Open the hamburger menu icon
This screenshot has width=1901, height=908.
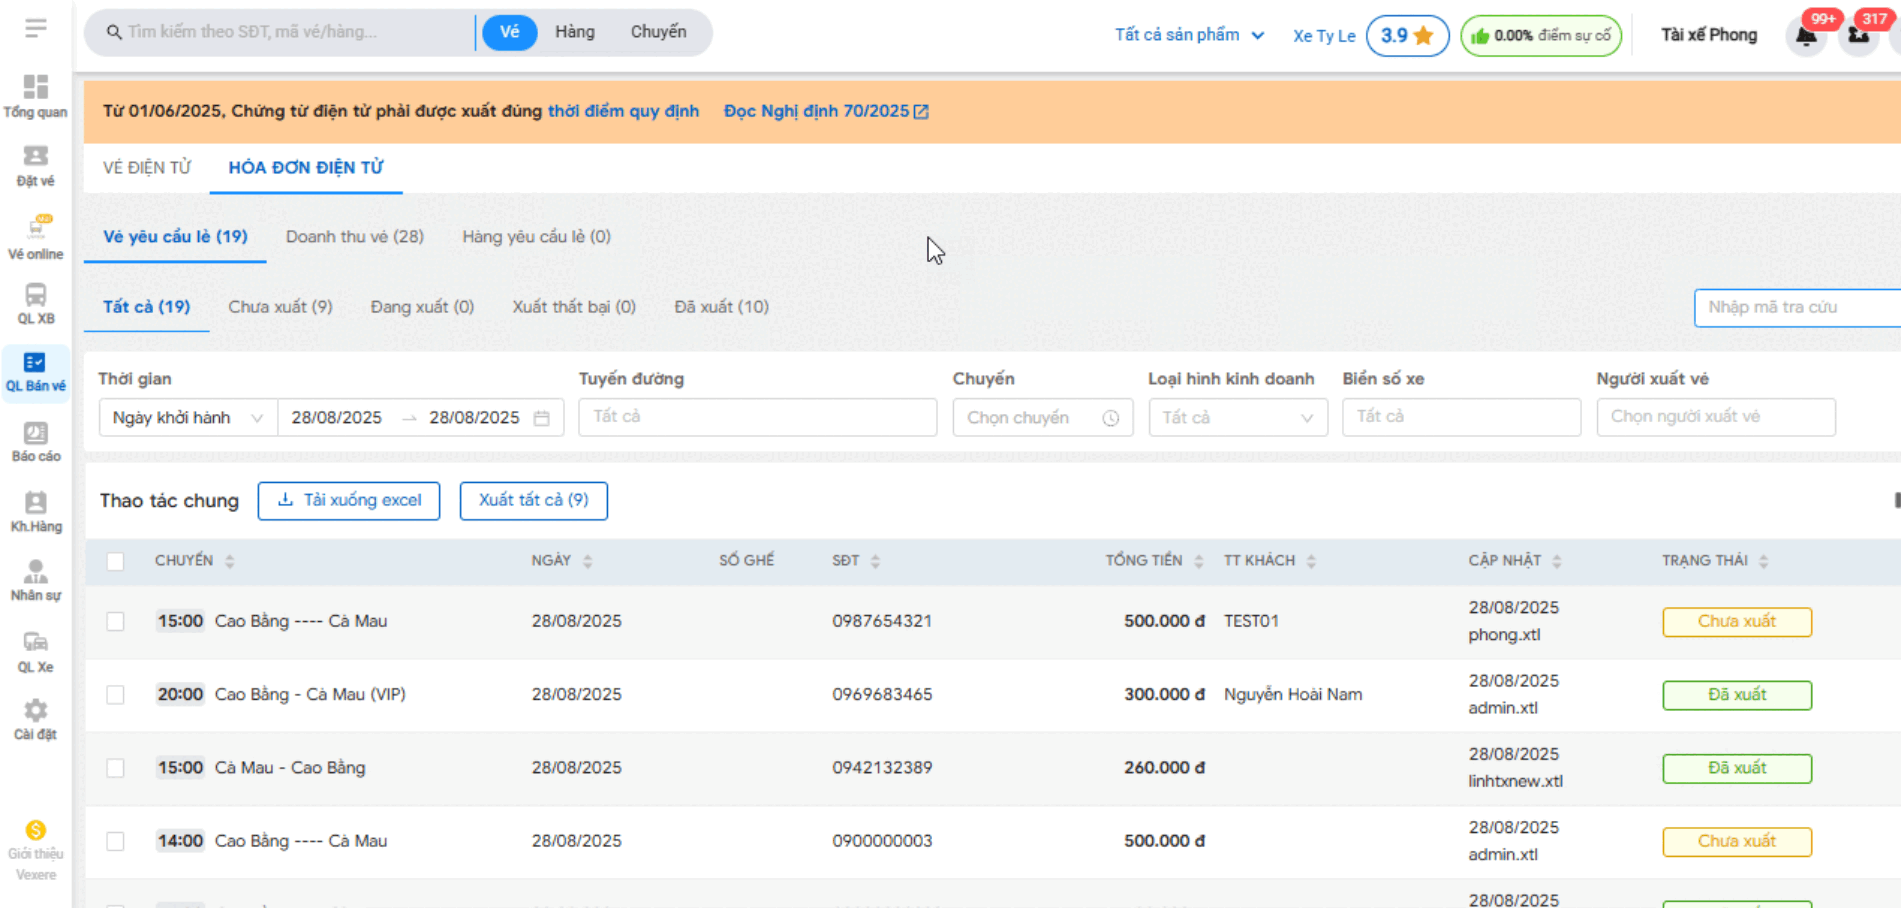point(36,28)
